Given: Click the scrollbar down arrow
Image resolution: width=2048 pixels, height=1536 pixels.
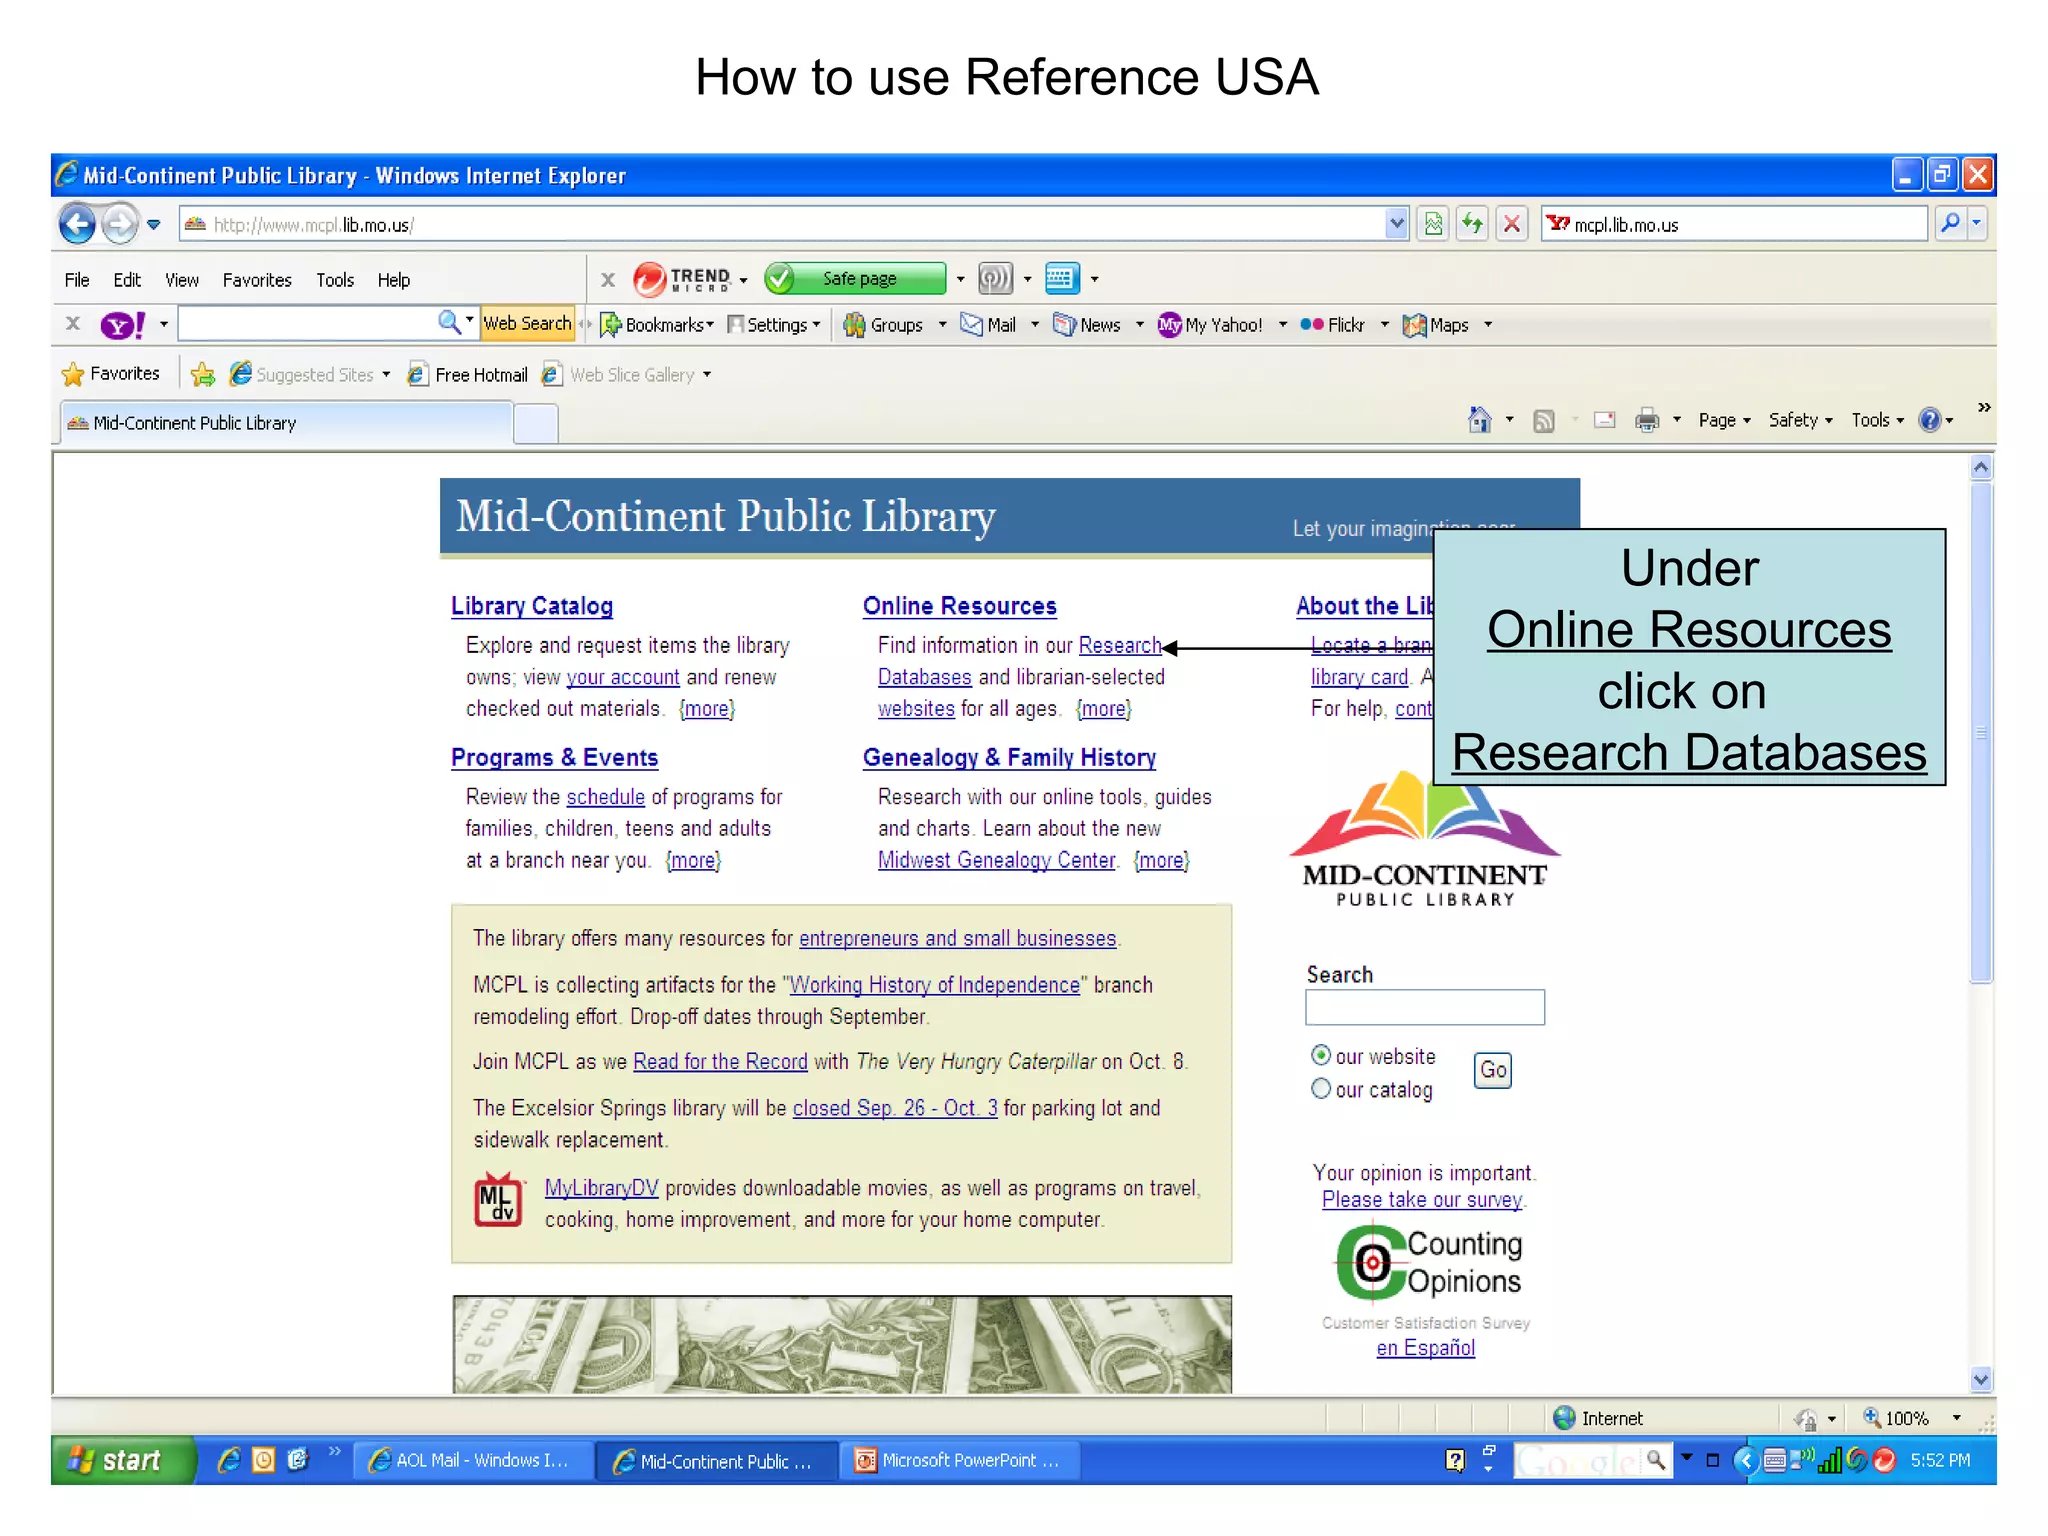Looking at the screenshot, I should [1981, 1380].
